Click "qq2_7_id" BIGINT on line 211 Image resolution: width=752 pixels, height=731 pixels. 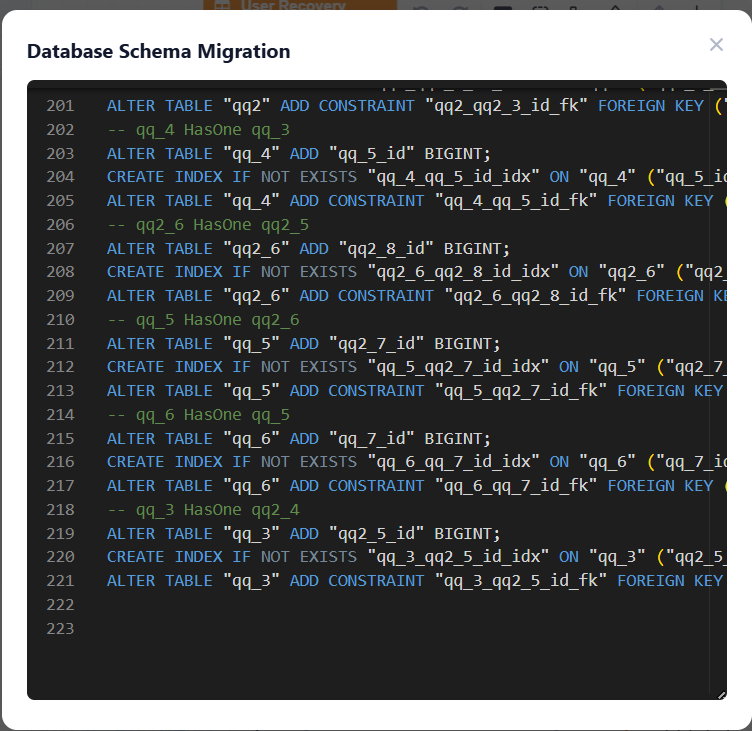(414, 343)
